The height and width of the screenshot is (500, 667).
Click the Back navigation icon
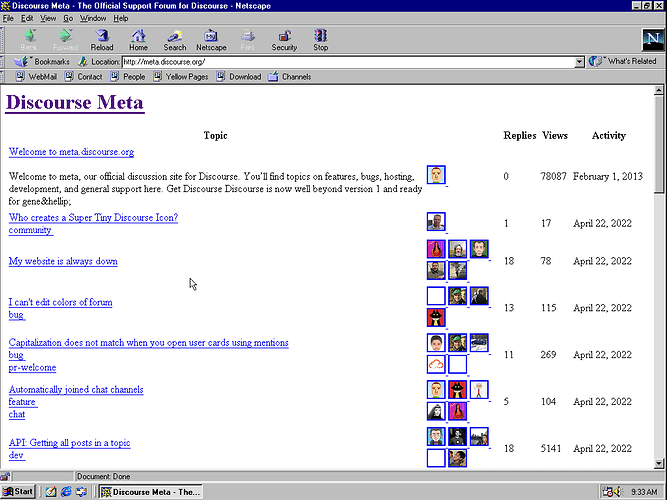tap(29, 40)
